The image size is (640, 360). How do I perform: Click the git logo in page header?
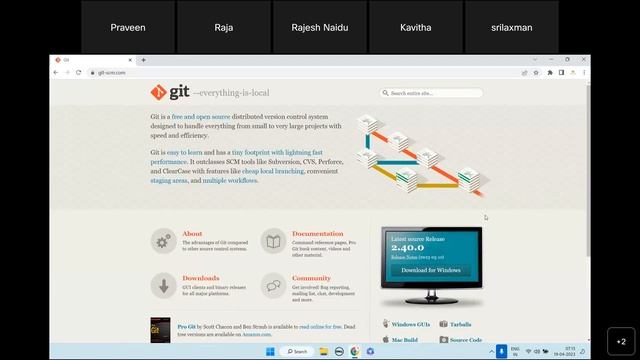click(x=170, y=92)
